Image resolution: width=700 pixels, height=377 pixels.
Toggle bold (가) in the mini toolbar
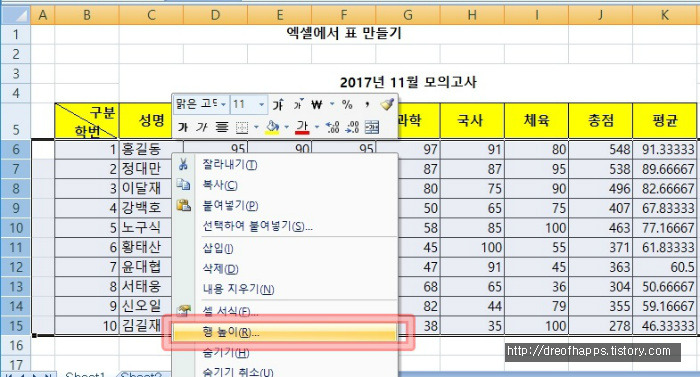click(183, 128)
